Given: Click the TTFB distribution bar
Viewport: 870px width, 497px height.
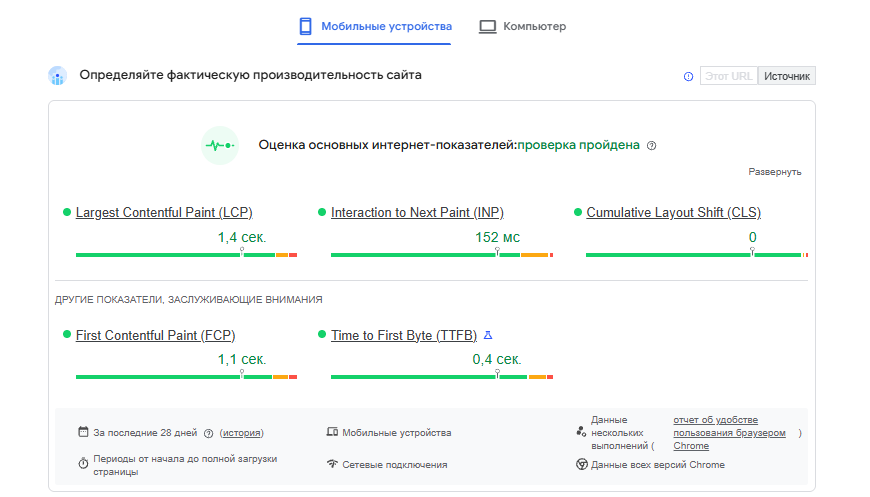Looking at the screenshot, I should click(442, 377).
